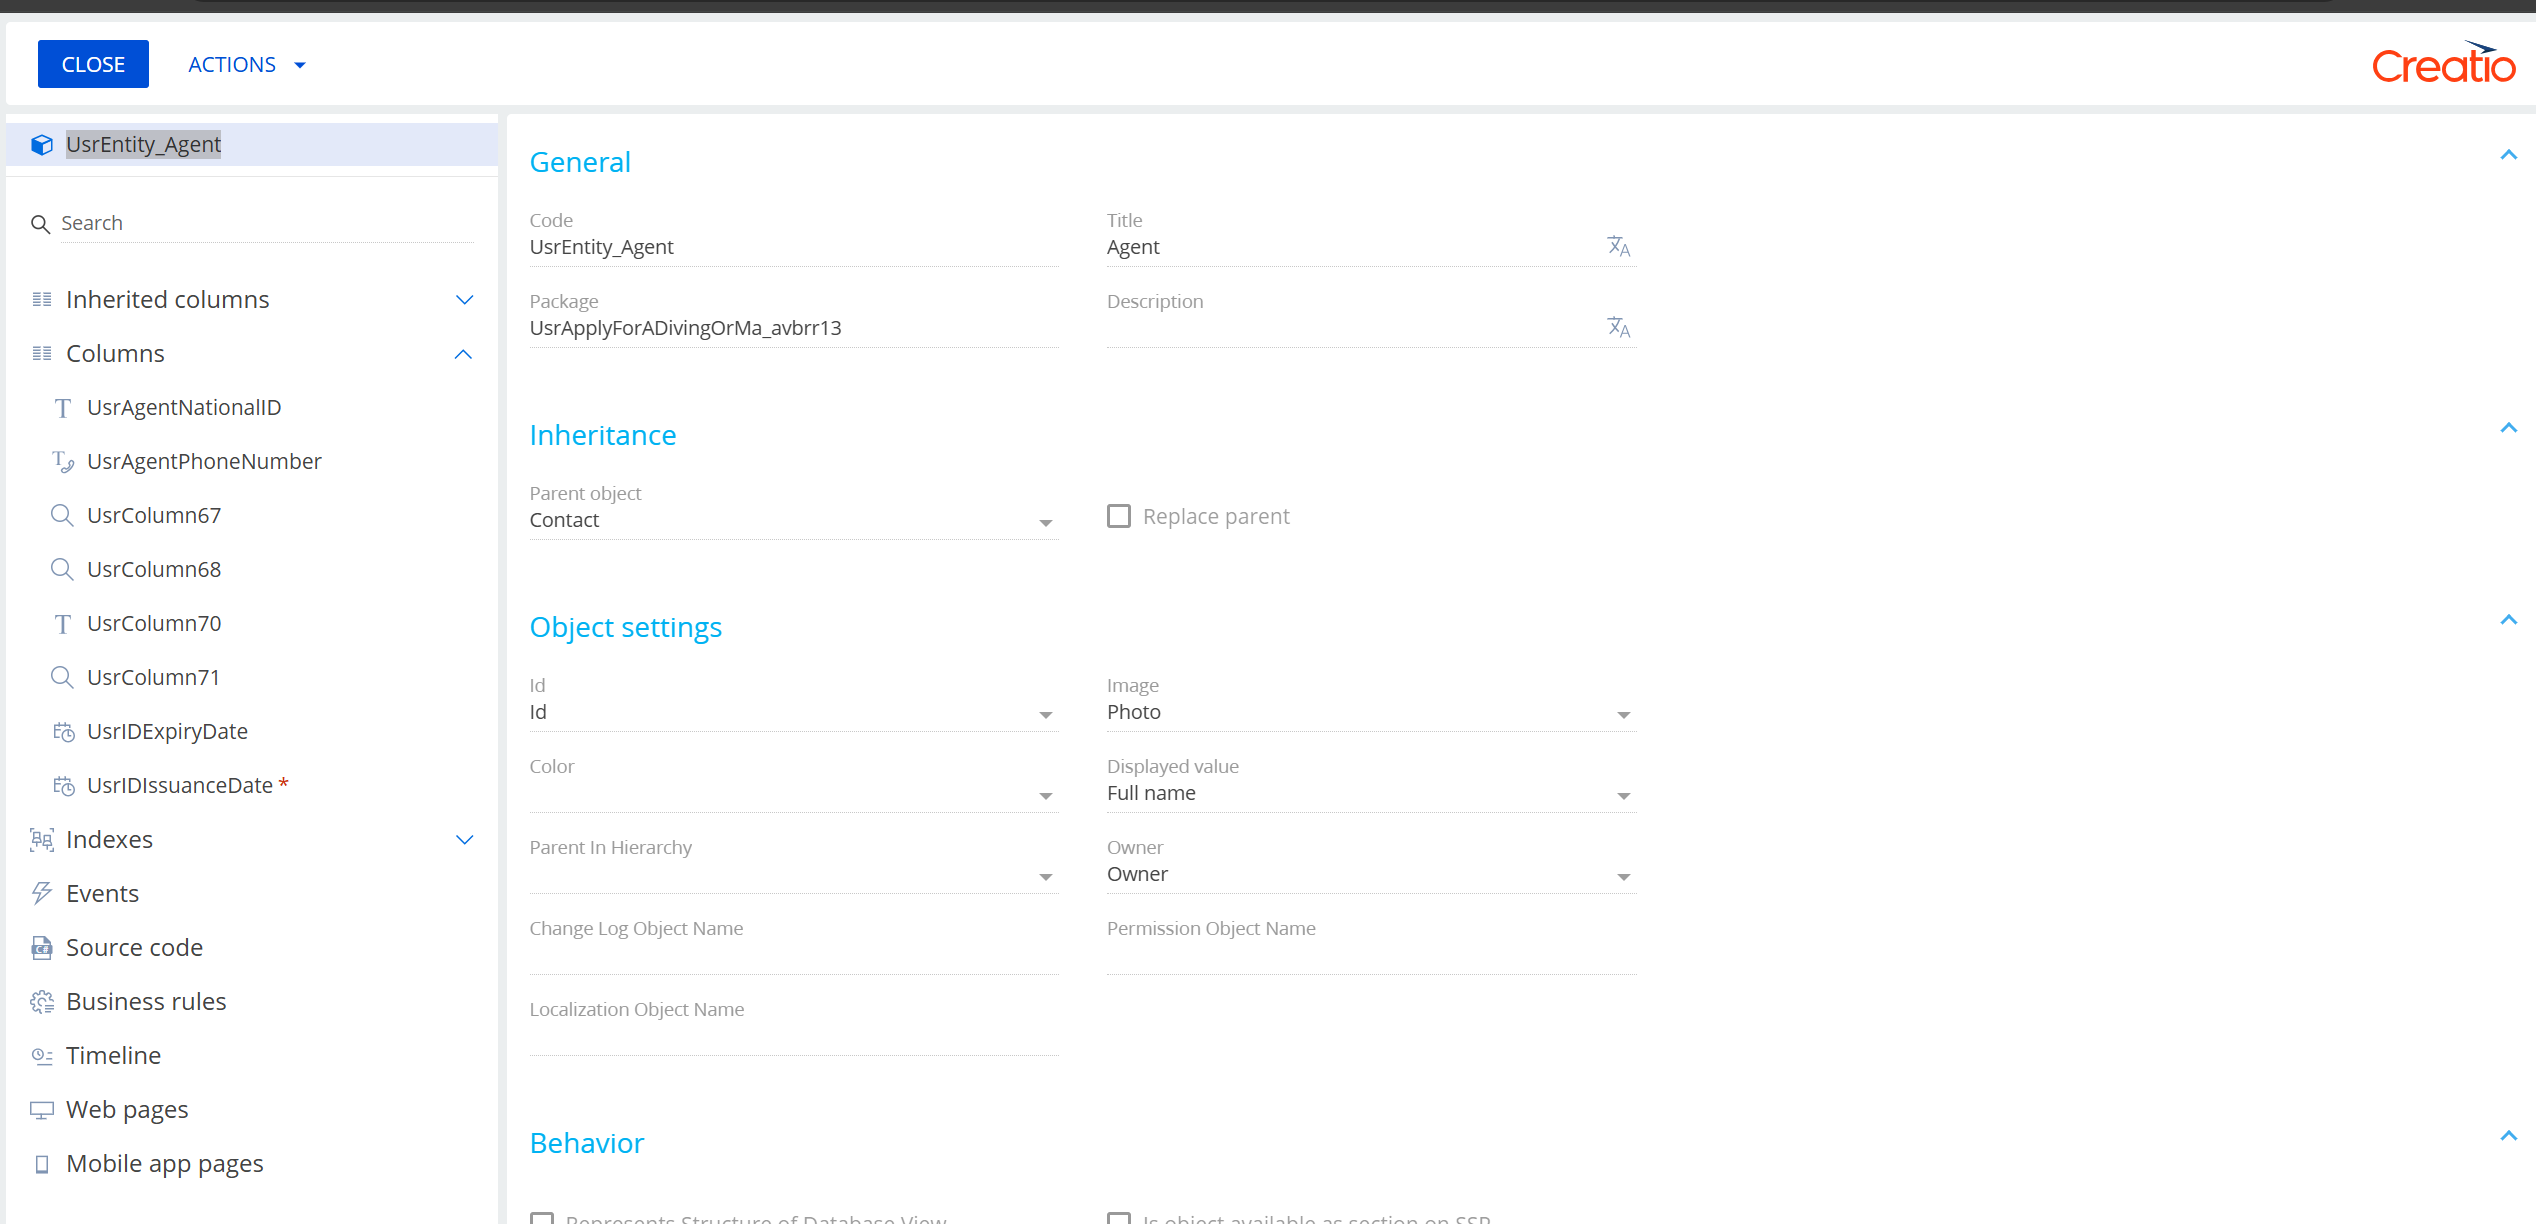Select the UsrAgentNationalID column

(184, 408)
